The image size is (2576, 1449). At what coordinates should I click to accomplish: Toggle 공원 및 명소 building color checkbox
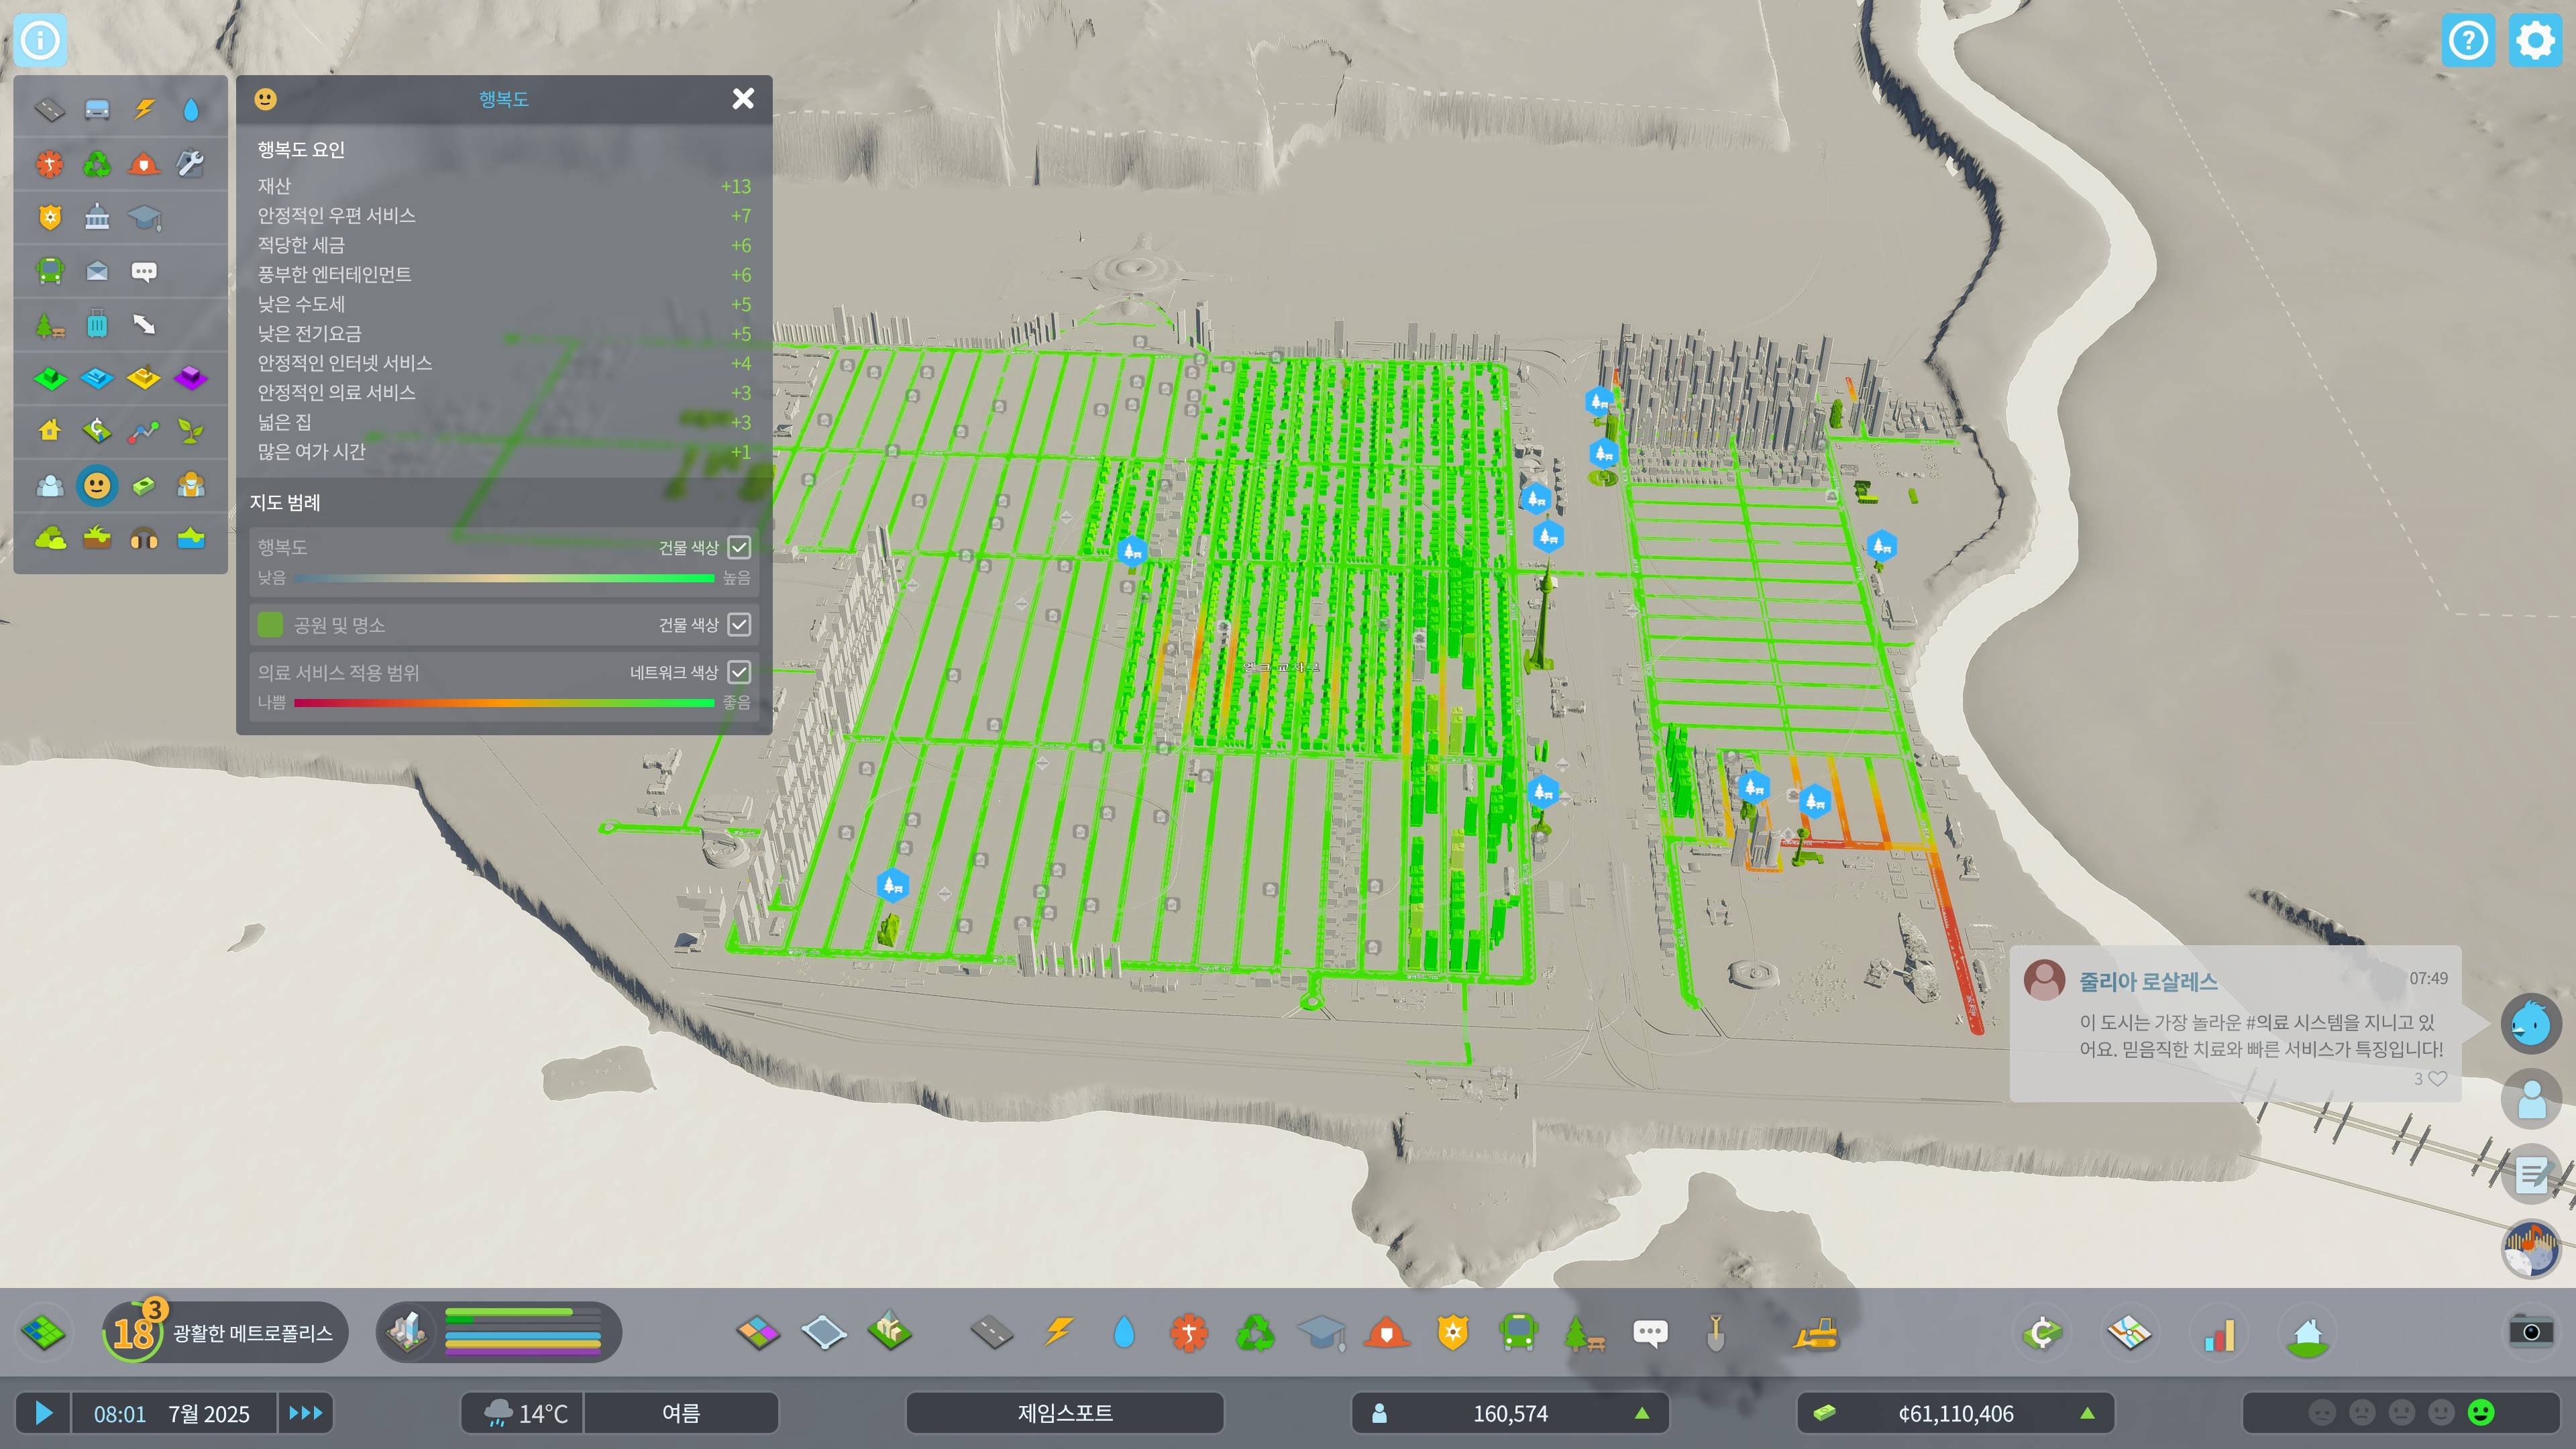[x=739, y=625]
